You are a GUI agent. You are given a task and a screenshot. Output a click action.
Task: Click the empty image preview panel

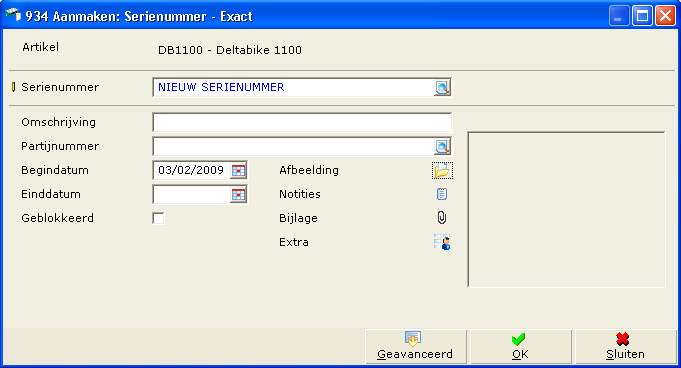(x=566, y=209)
